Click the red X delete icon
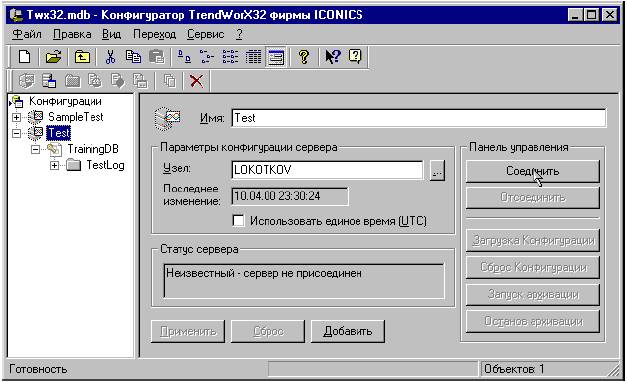The image size is (627, 382). tap(196, 81)
